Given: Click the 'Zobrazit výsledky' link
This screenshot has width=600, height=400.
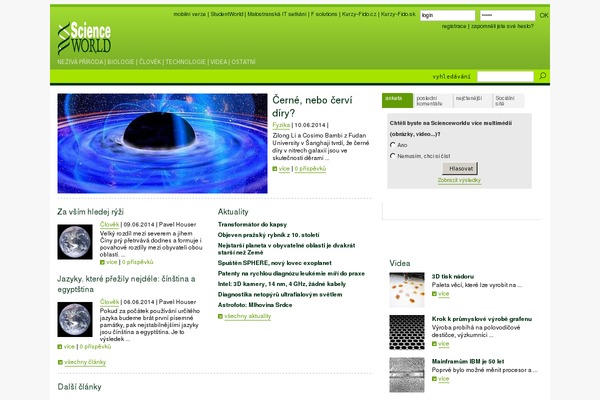Looking at the screenshot, I should [x=459, y=180].
